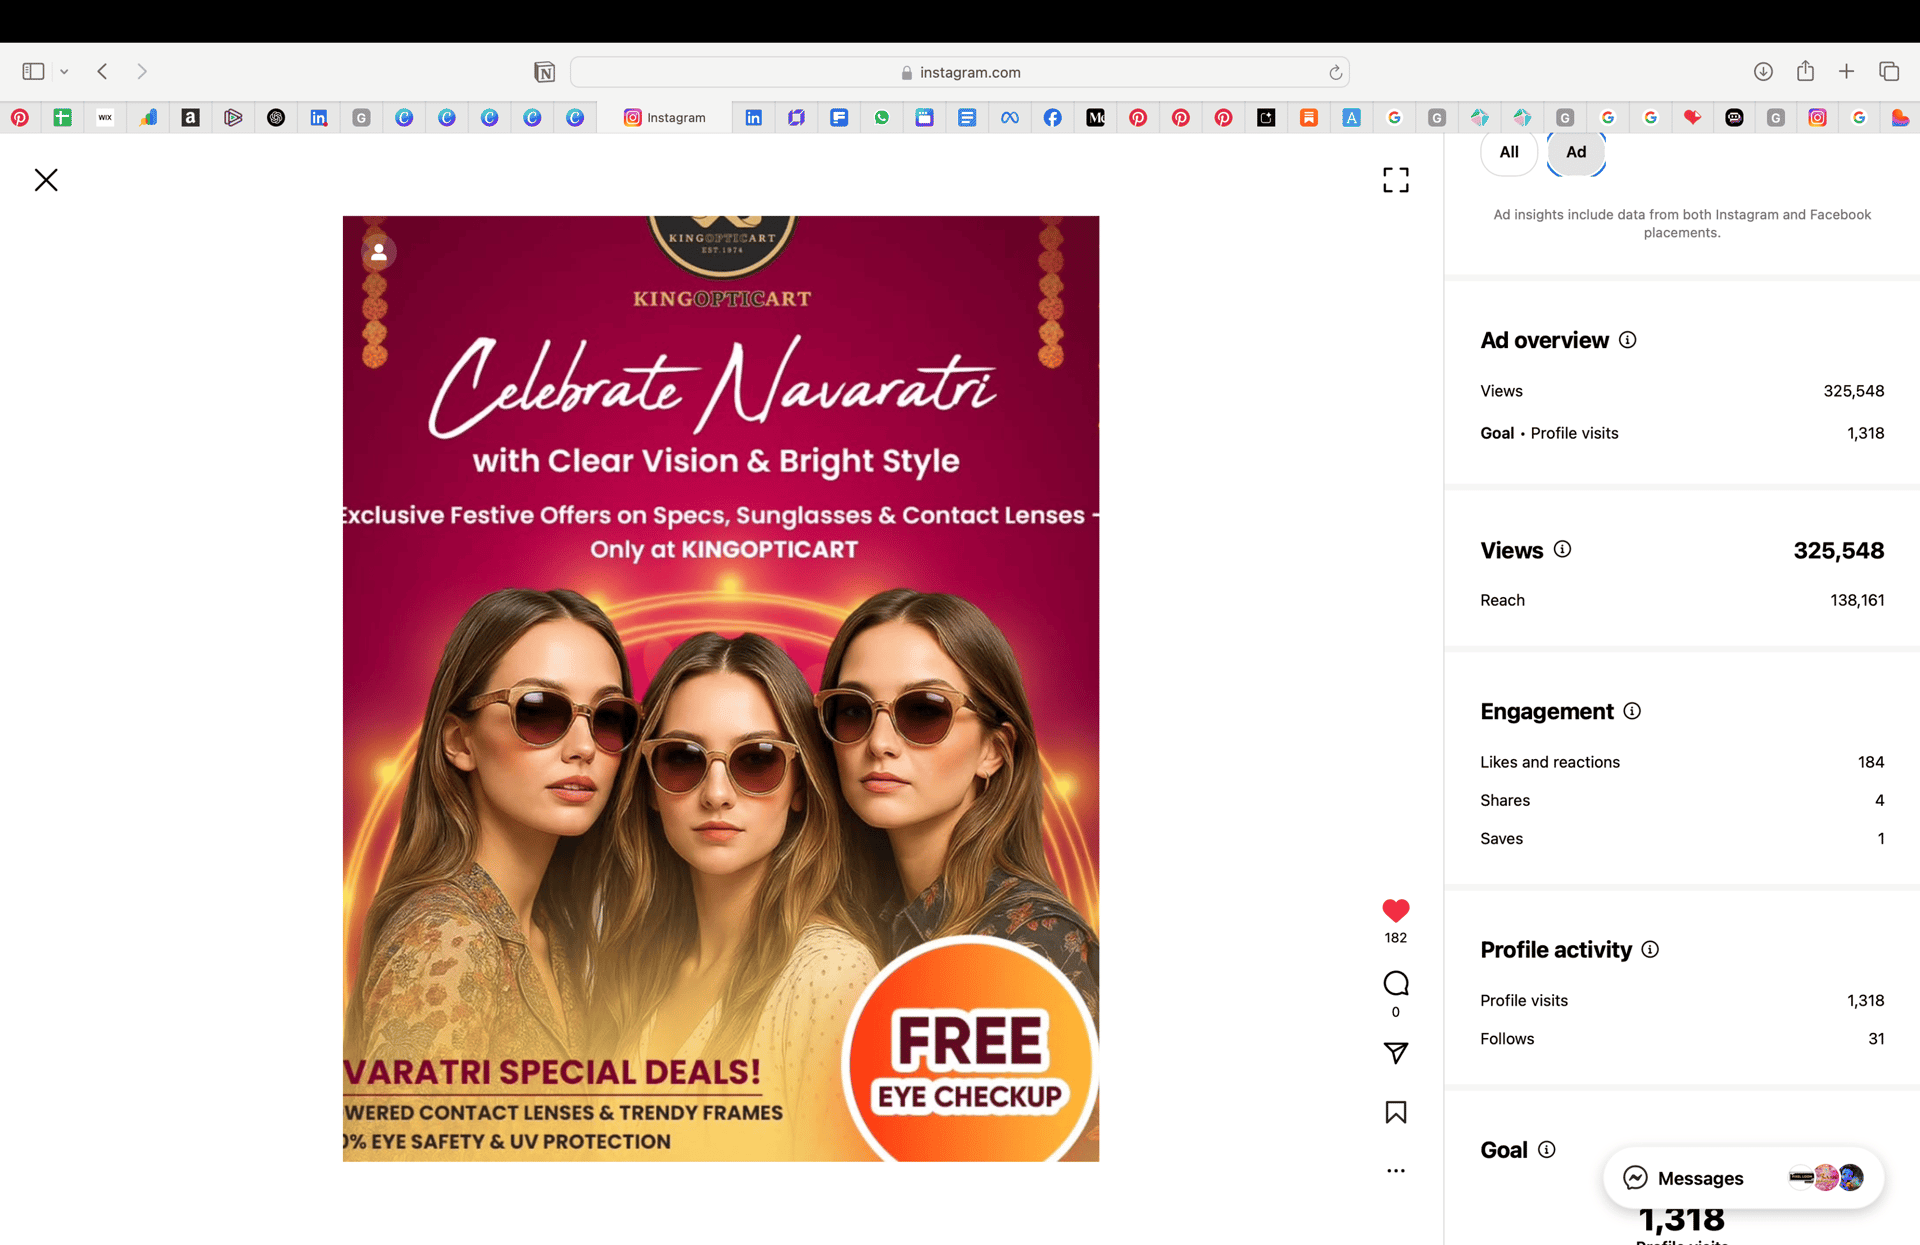Open the post options ellipsis

[1395, 1170]
